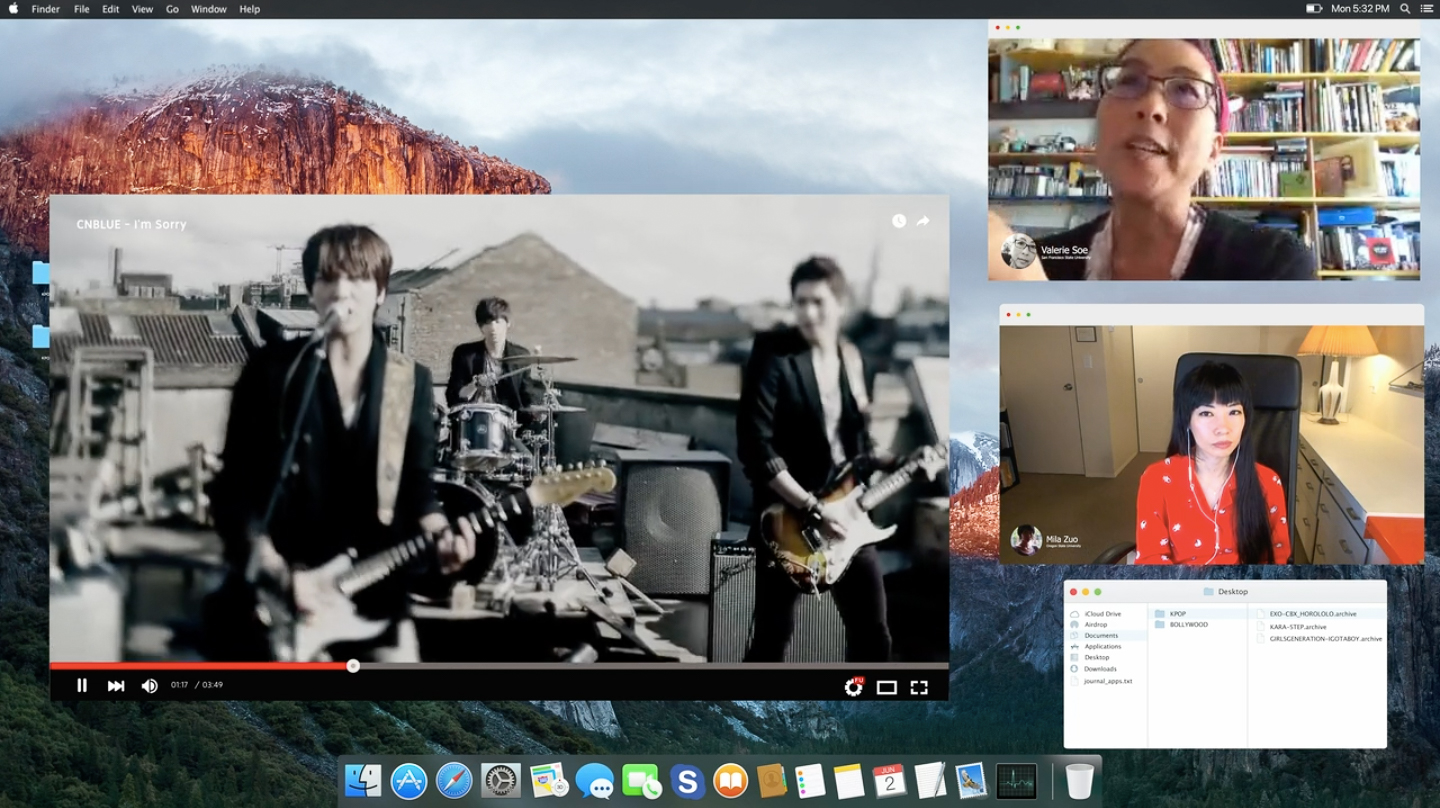Open System Preferences in the Dock
Viewport: 1440px width, 808px height.
click(501, 780)
